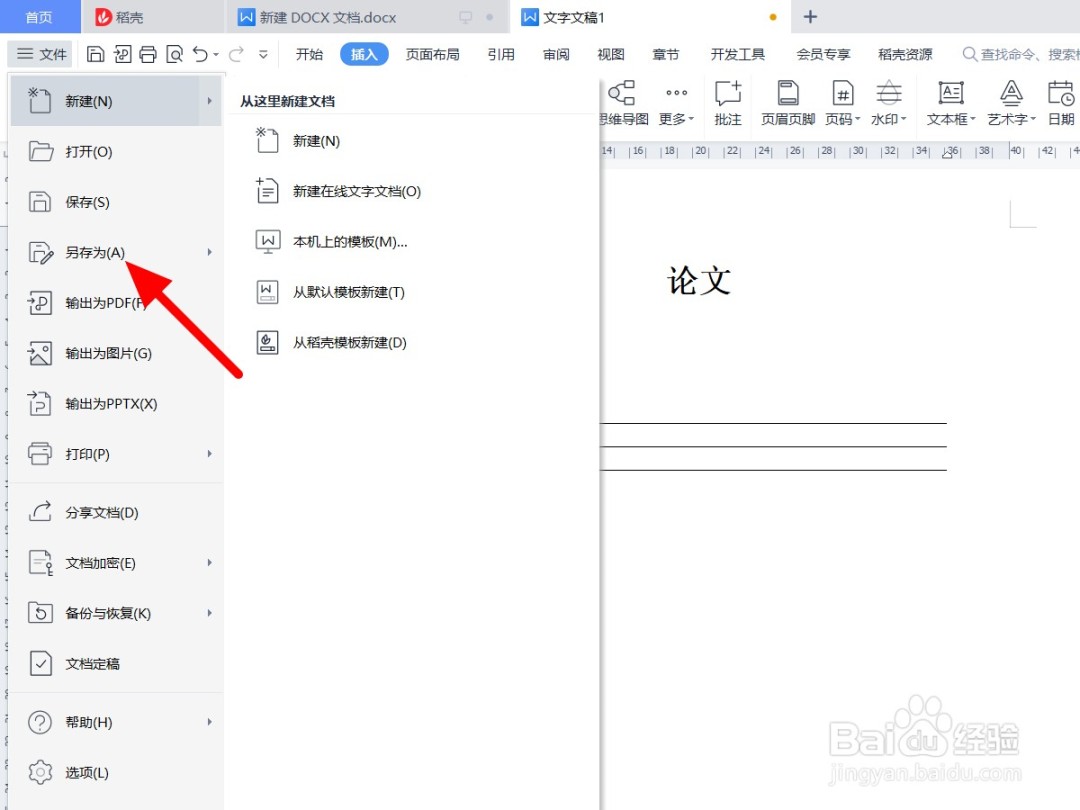Click the 分享文档(D) share icon
This screenshot has height=810, width=1080.
[x=40, y=512]
